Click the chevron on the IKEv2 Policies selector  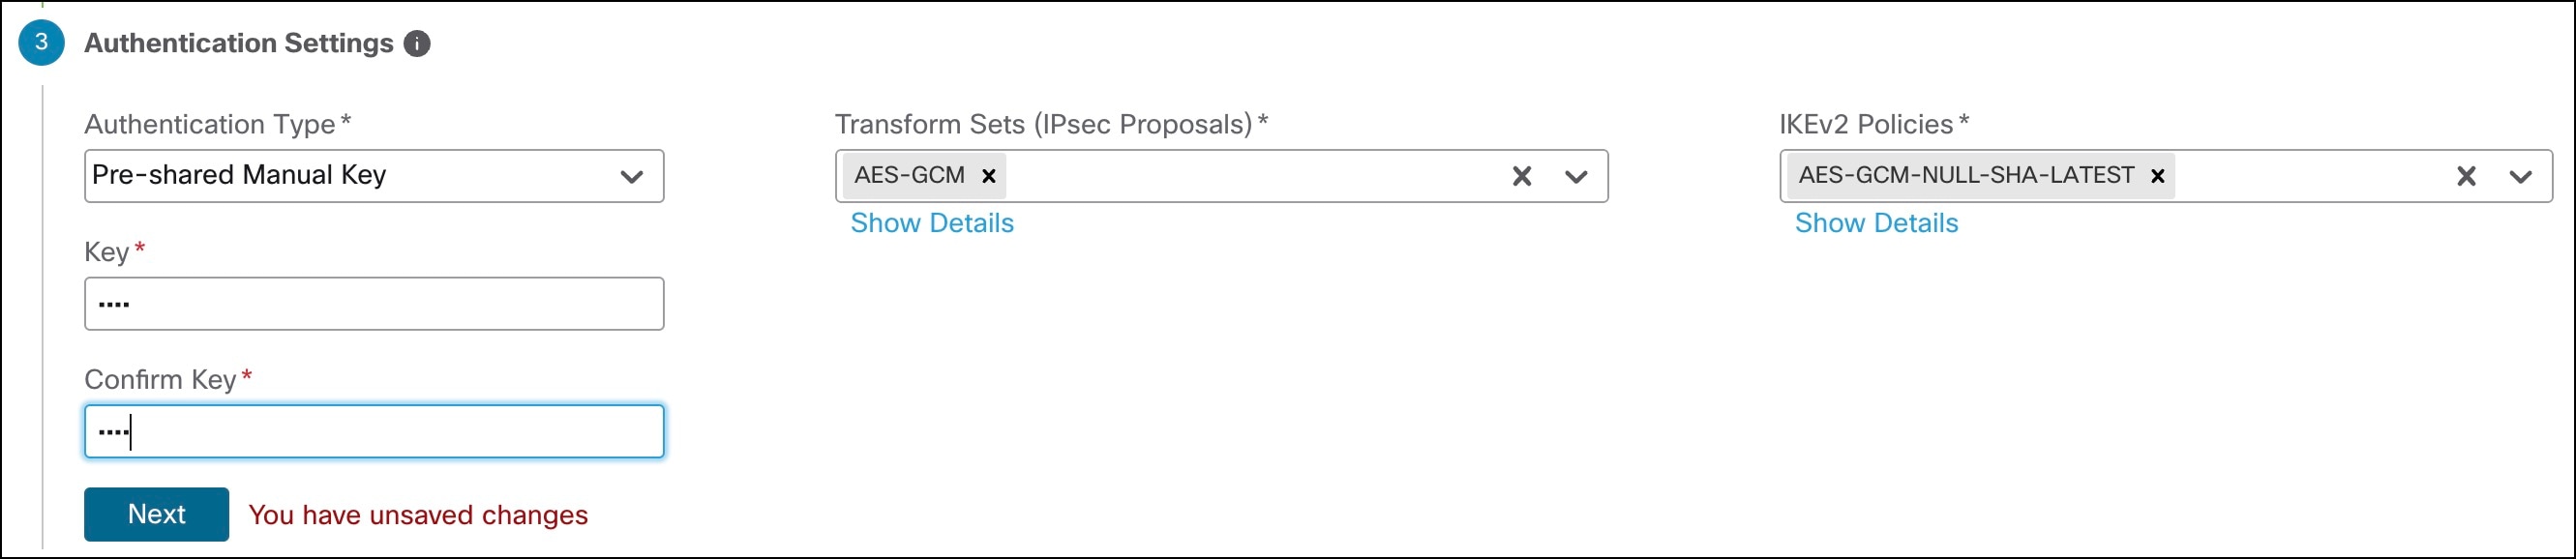[2521, 176]
